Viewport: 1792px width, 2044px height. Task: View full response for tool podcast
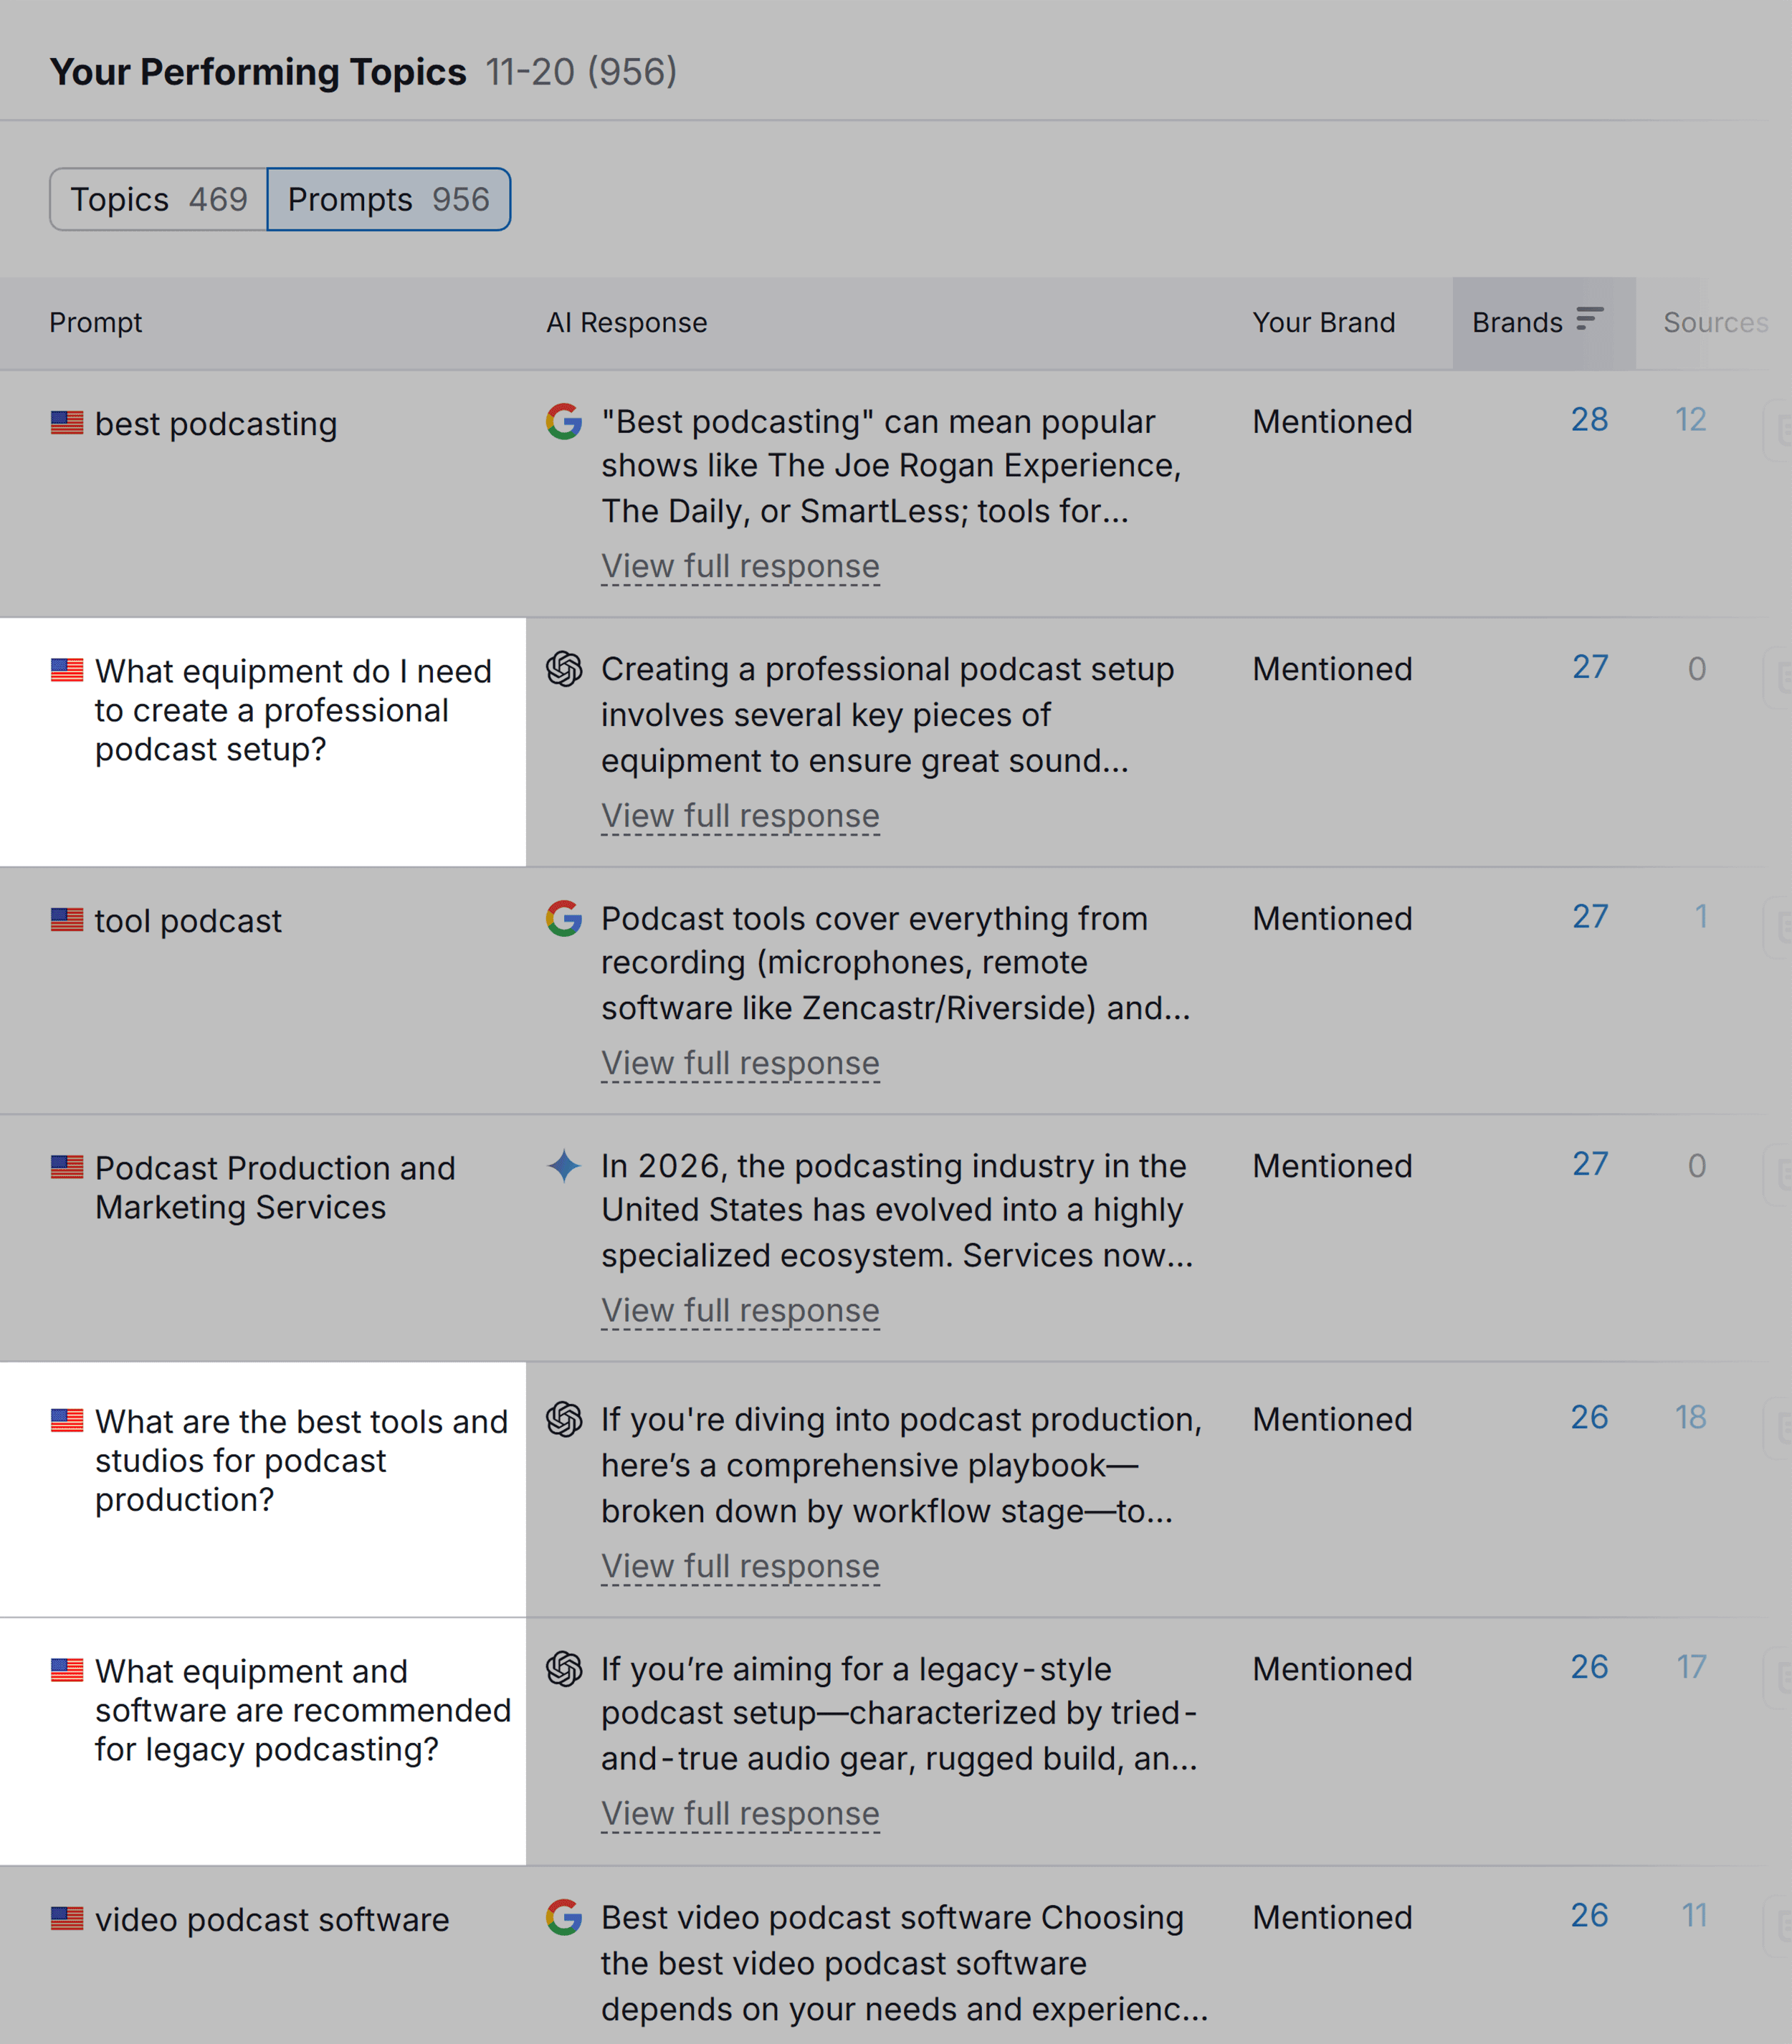740,1063
